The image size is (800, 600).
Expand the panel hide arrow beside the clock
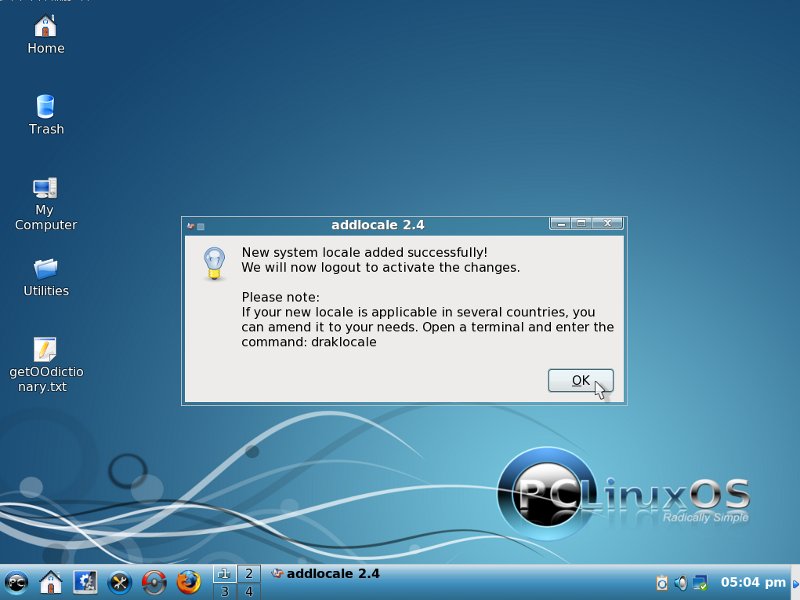(794, 582)
